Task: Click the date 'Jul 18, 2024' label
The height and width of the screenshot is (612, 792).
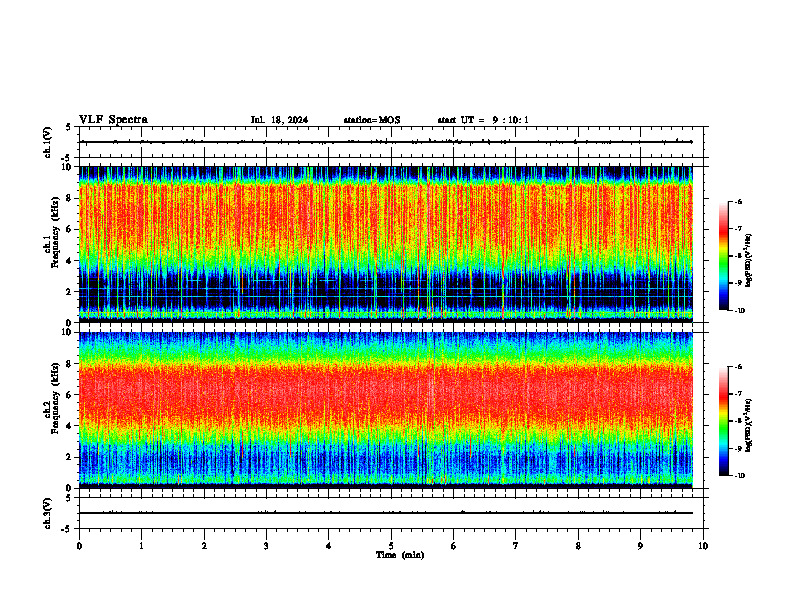Action: coord(279,120)
